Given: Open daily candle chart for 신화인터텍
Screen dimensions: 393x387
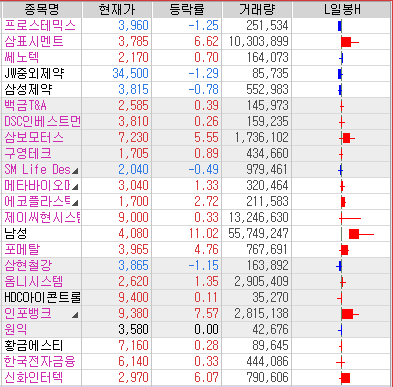Looking at the screenshot, I should pos(345,378).
